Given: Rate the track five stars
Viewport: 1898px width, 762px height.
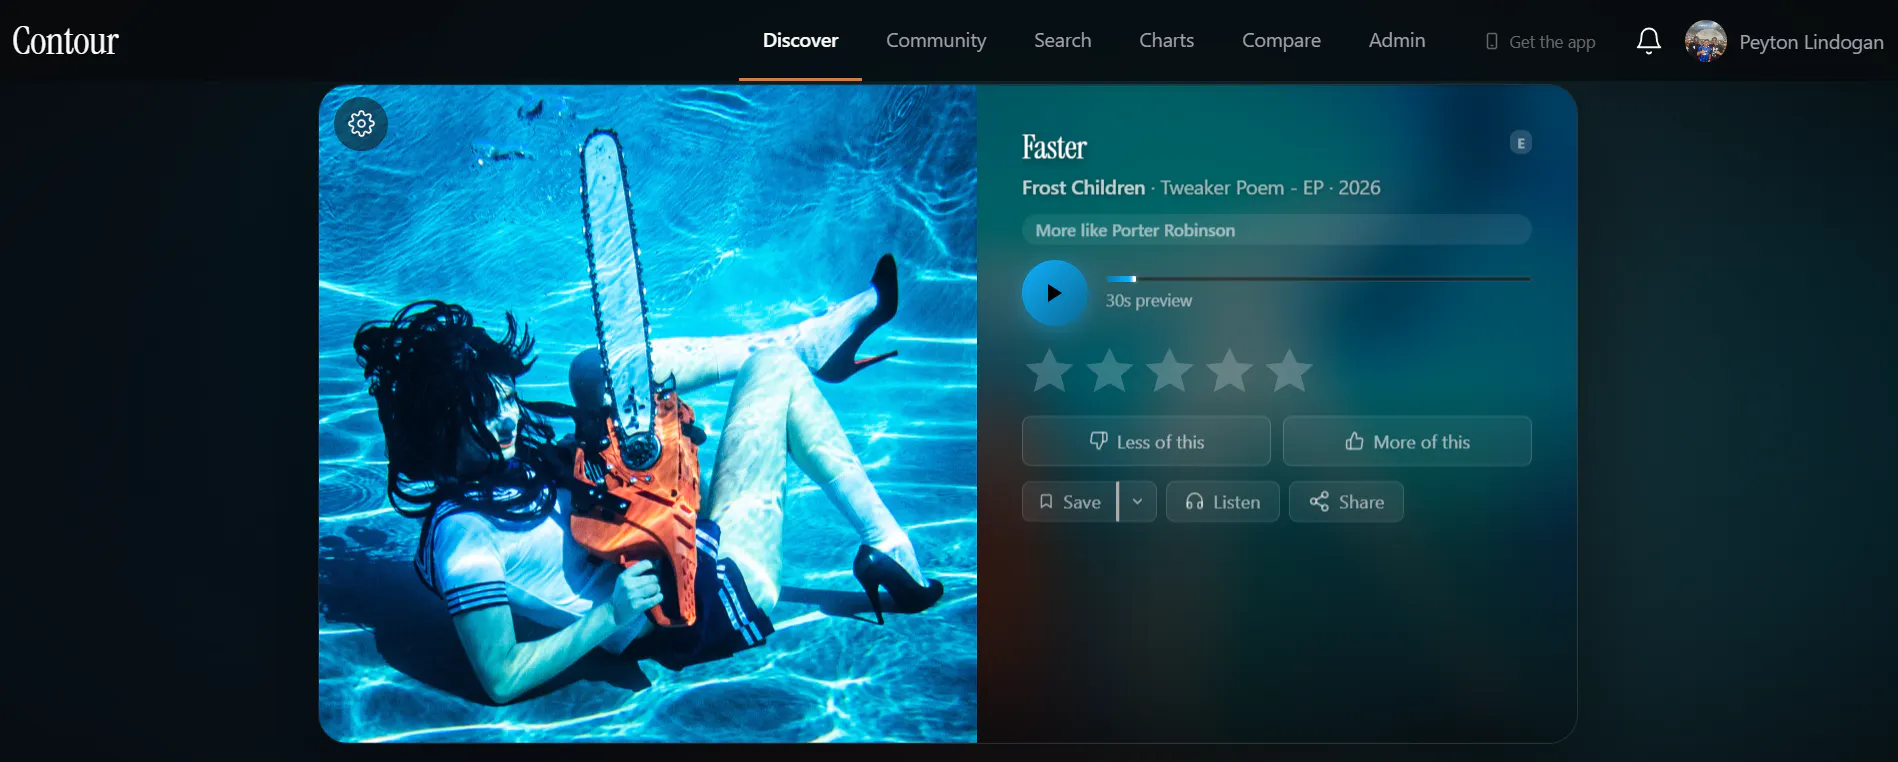Looking at the screenshot, I should (1290, 371).
